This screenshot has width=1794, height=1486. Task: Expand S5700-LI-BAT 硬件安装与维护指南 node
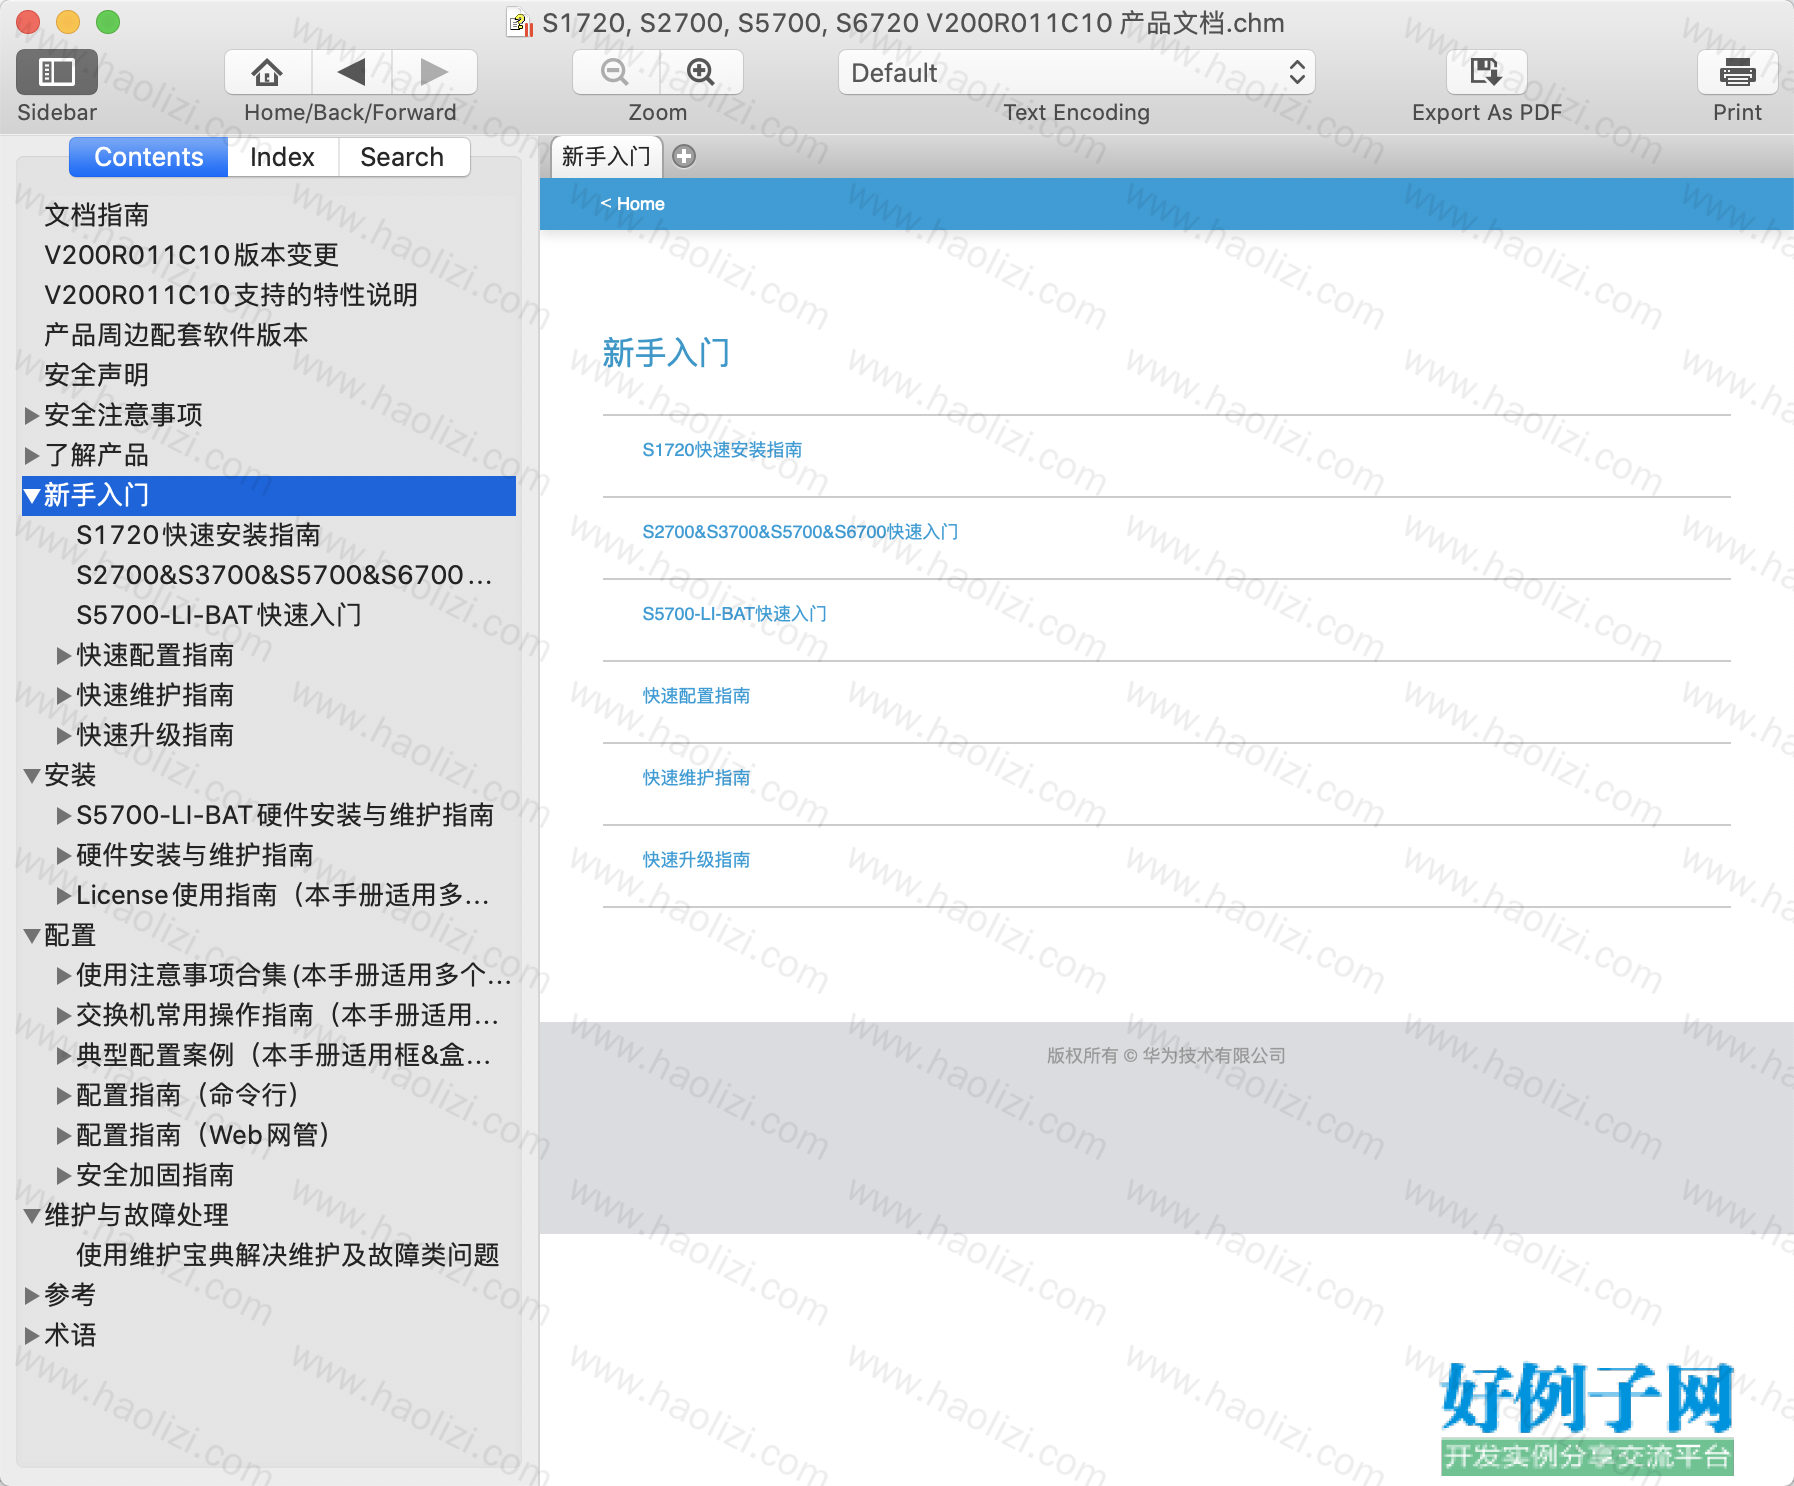pyautogui.click(x=64, y=815)
